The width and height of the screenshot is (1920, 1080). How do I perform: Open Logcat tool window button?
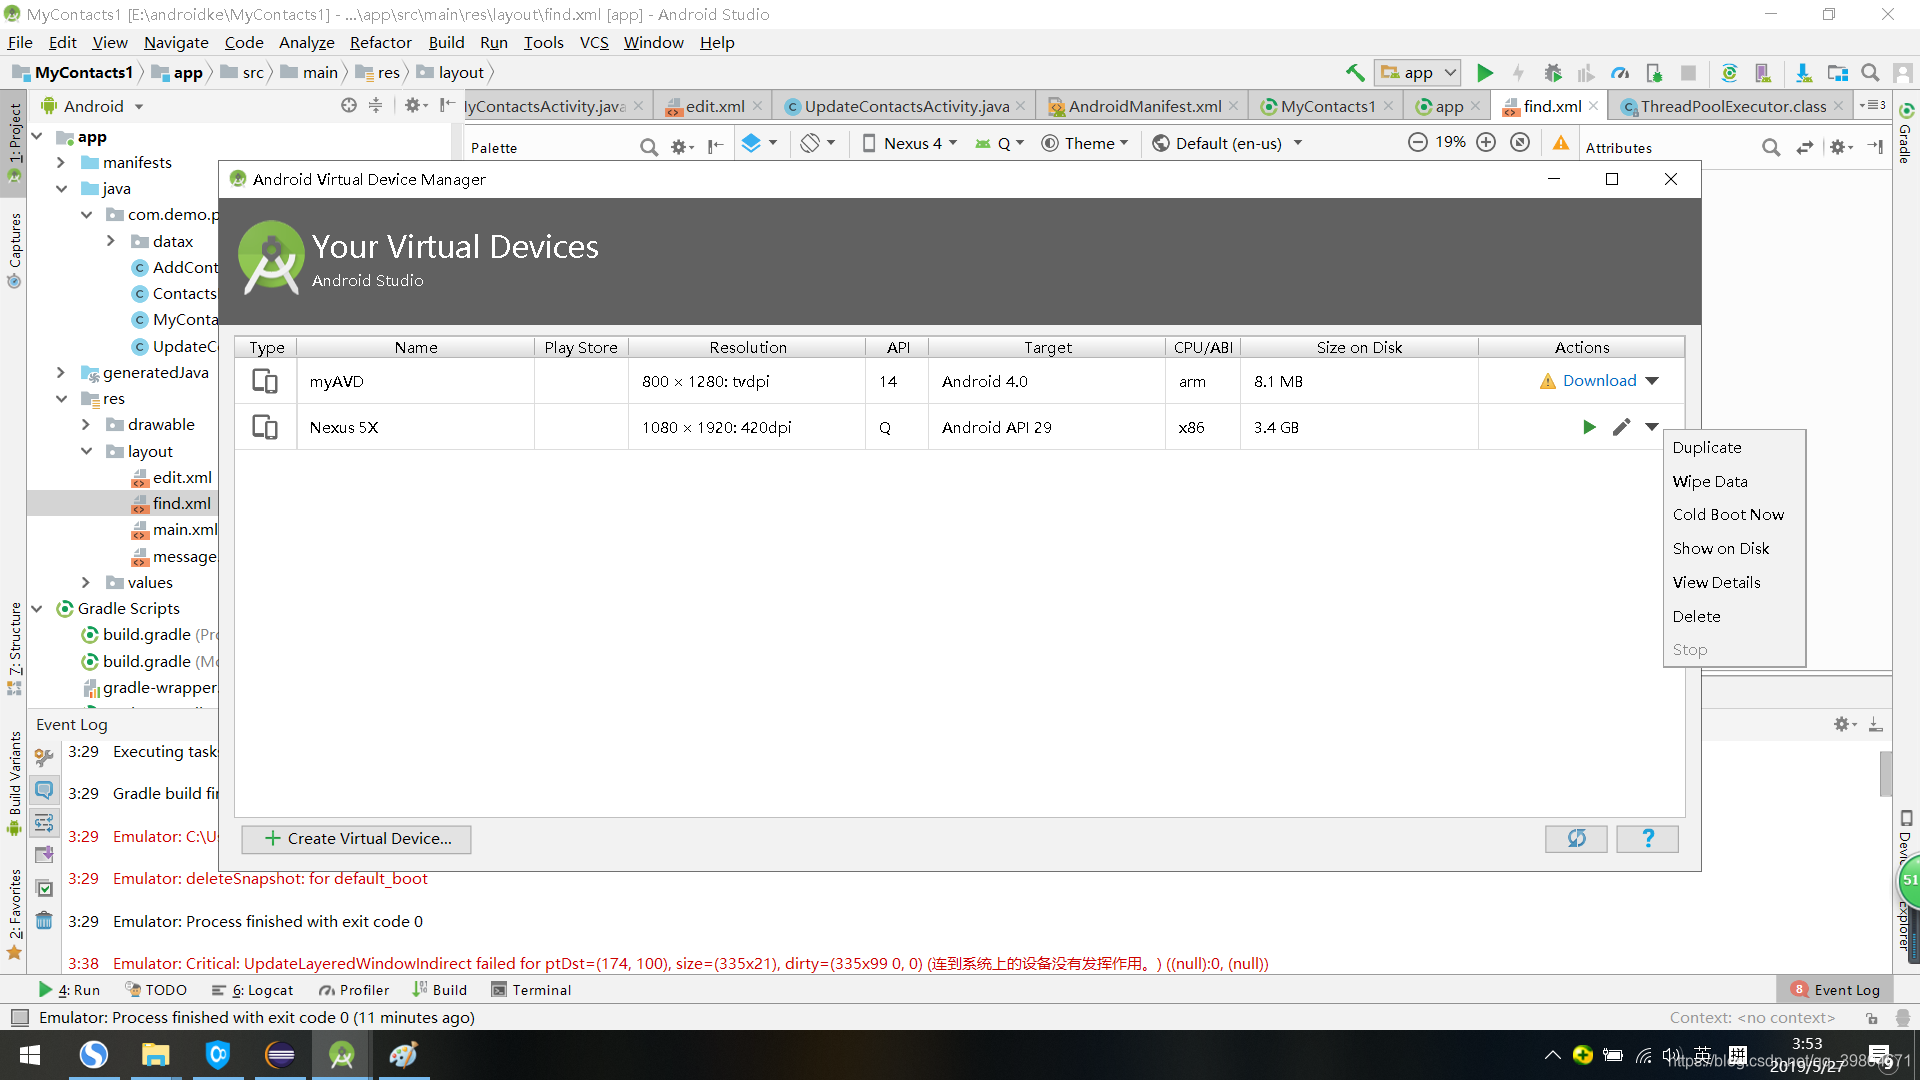253,990
